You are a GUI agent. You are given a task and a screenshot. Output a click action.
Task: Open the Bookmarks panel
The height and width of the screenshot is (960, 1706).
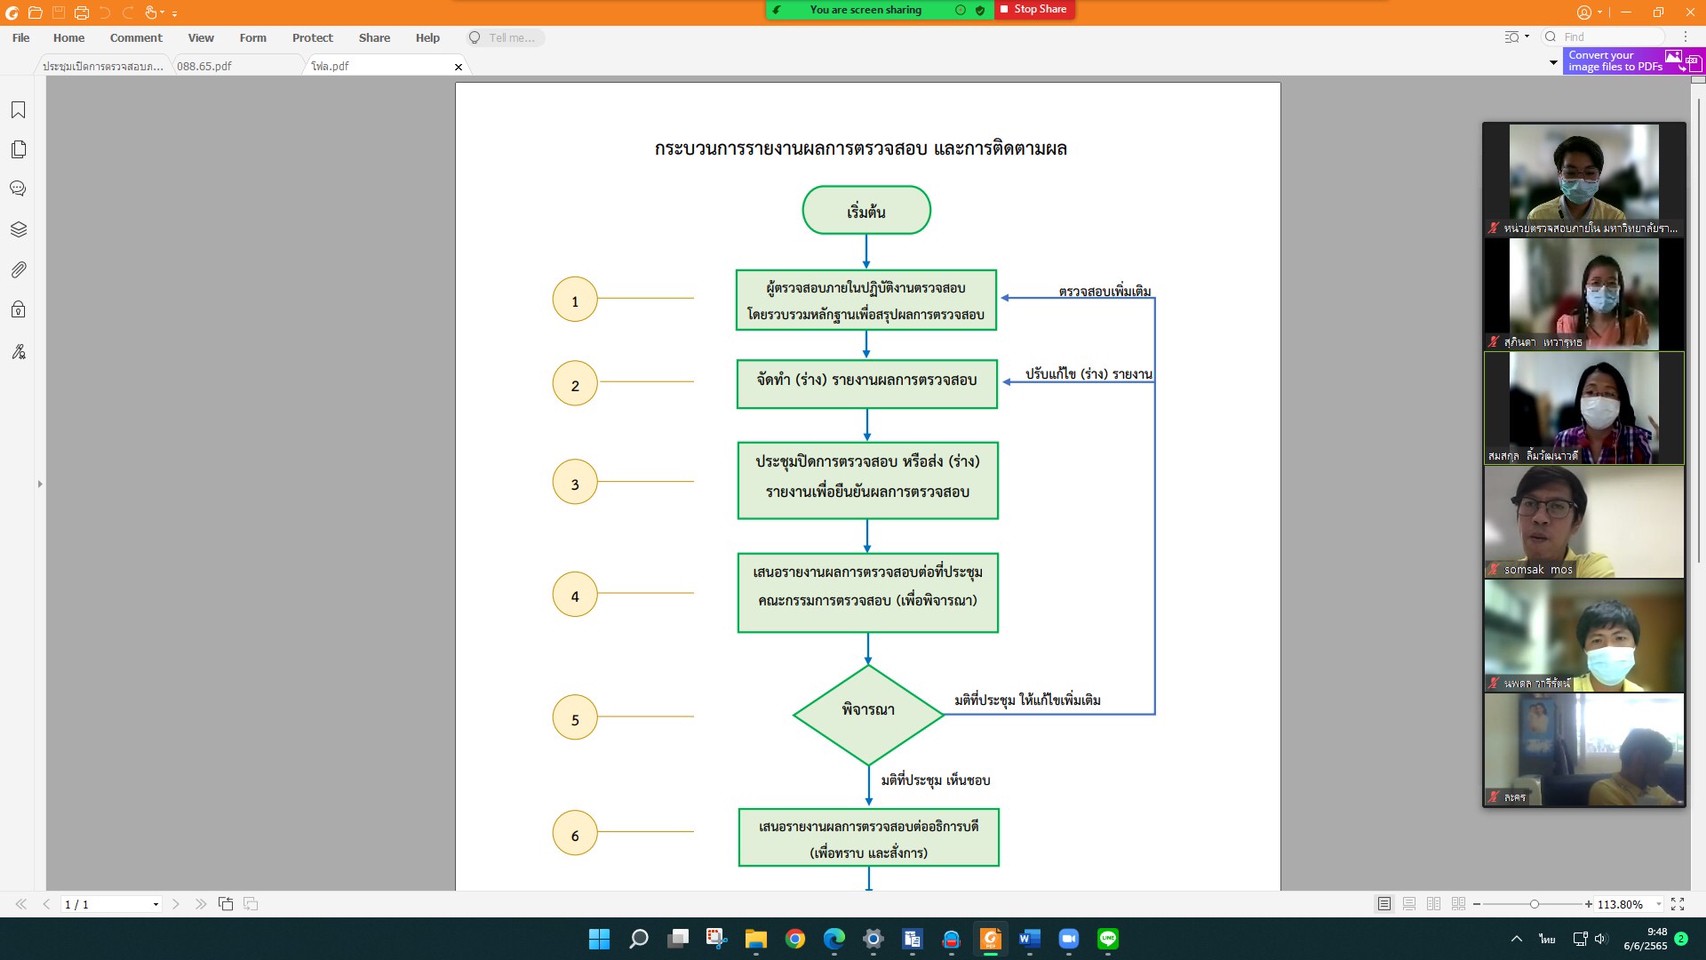click(x=18, y=110)
